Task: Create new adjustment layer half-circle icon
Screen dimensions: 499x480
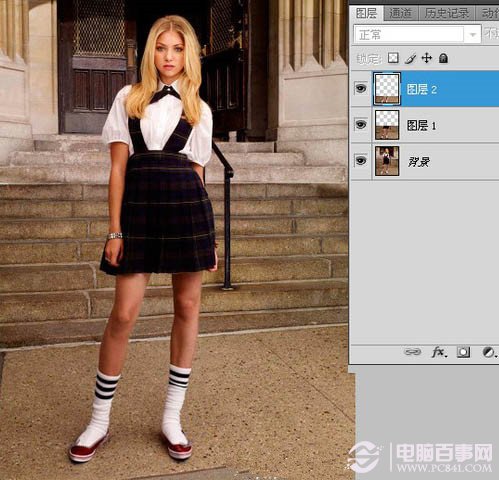Action: 489,352
